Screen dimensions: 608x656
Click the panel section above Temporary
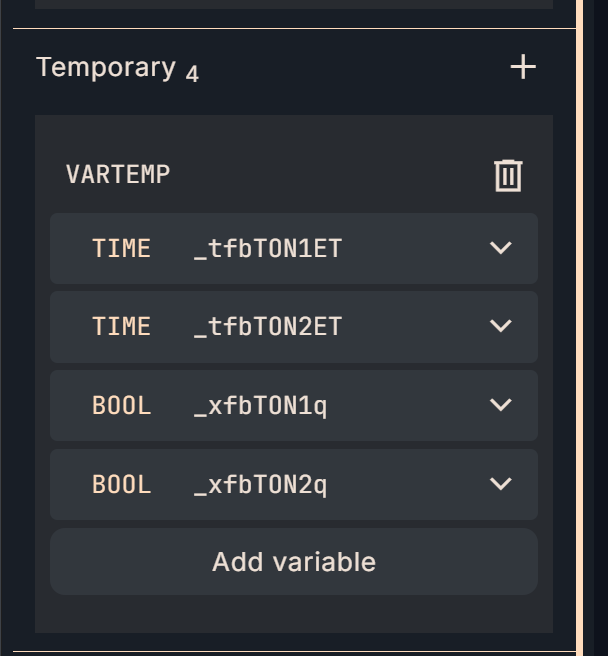(294, 4)
